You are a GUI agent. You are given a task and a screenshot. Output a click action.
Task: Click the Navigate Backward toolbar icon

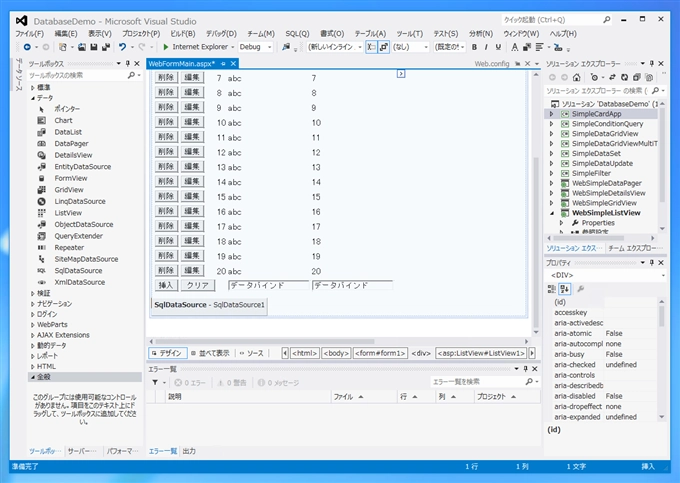pos(27,47)
